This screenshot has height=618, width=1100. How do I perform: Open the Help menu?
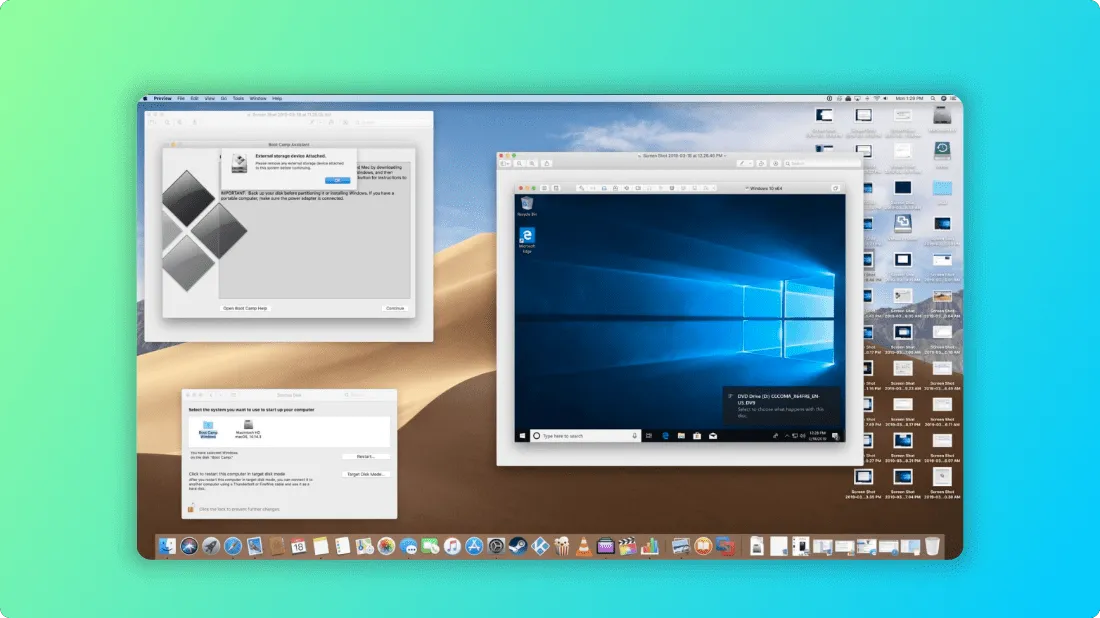[277, 98]
